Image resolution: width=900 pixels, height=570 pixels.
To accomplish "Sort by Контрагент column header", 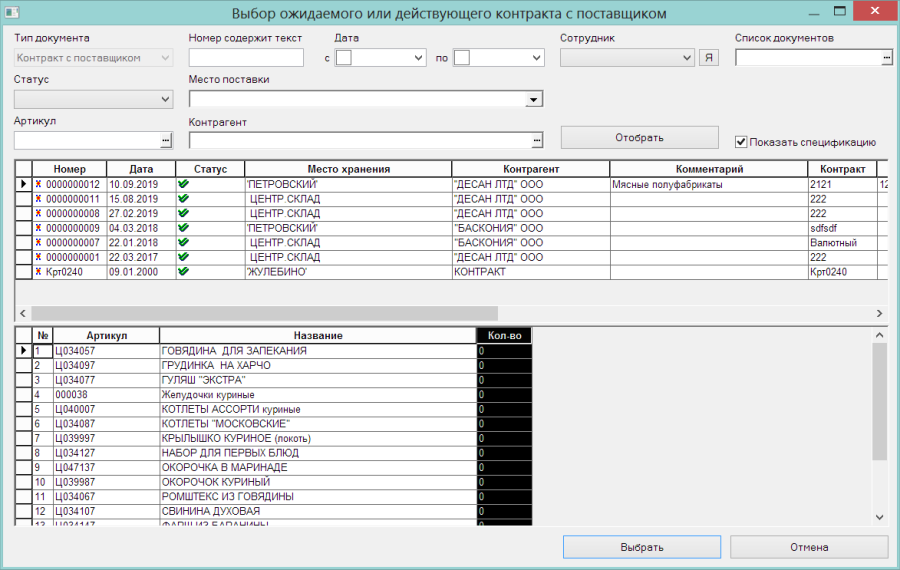I will click(531, 169).
